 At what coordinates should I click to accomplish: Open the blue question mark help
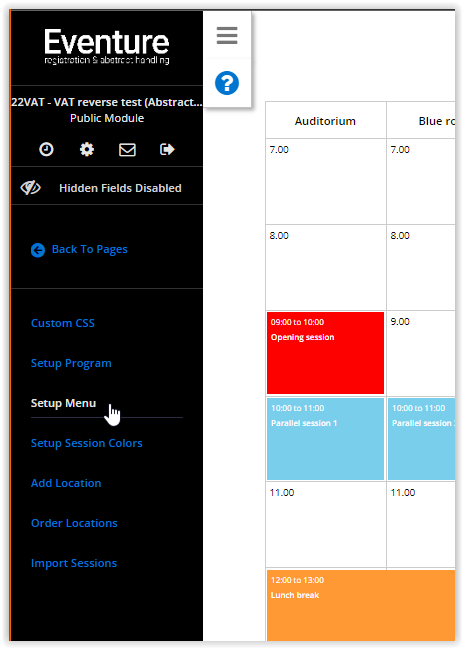point(227,83)
